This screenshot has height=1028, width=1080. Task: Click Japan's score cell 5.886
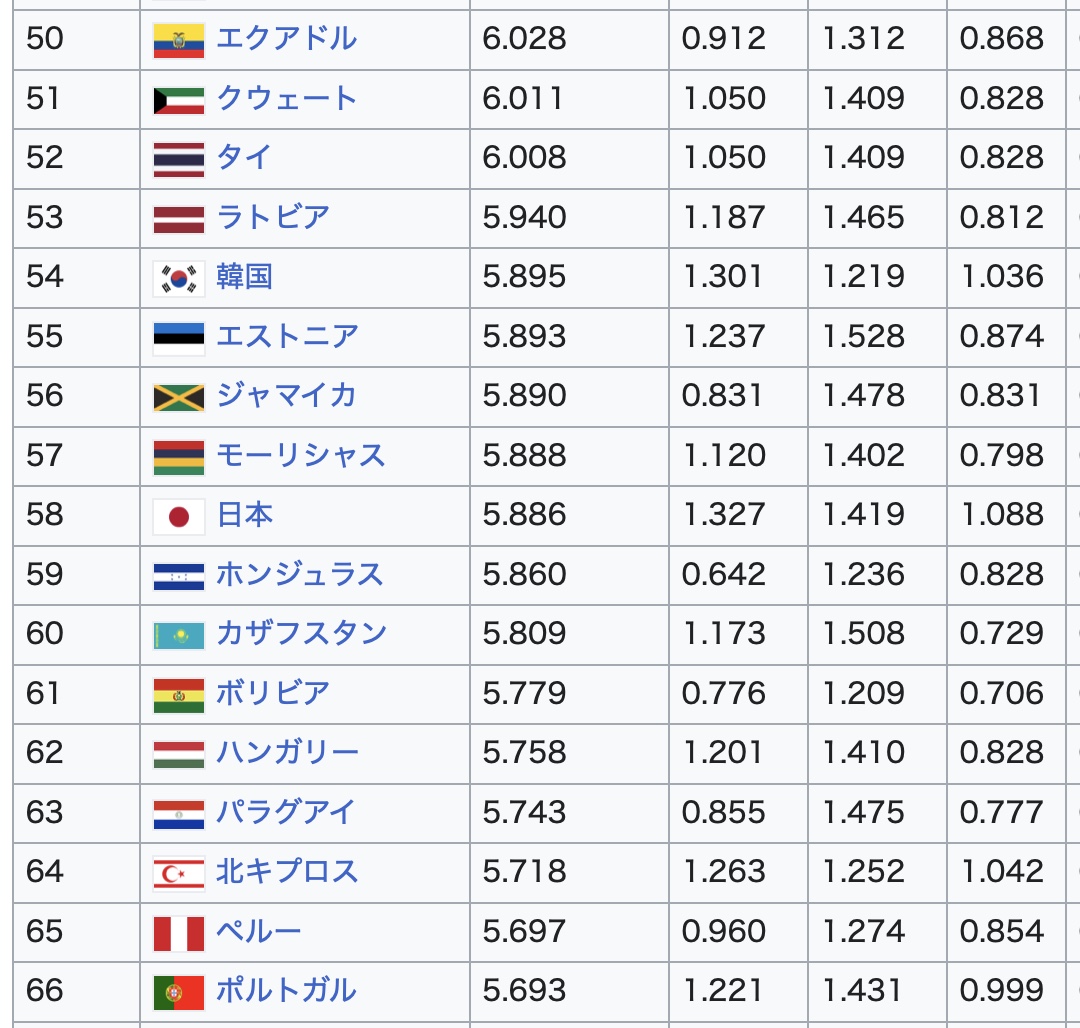[524, 515]
